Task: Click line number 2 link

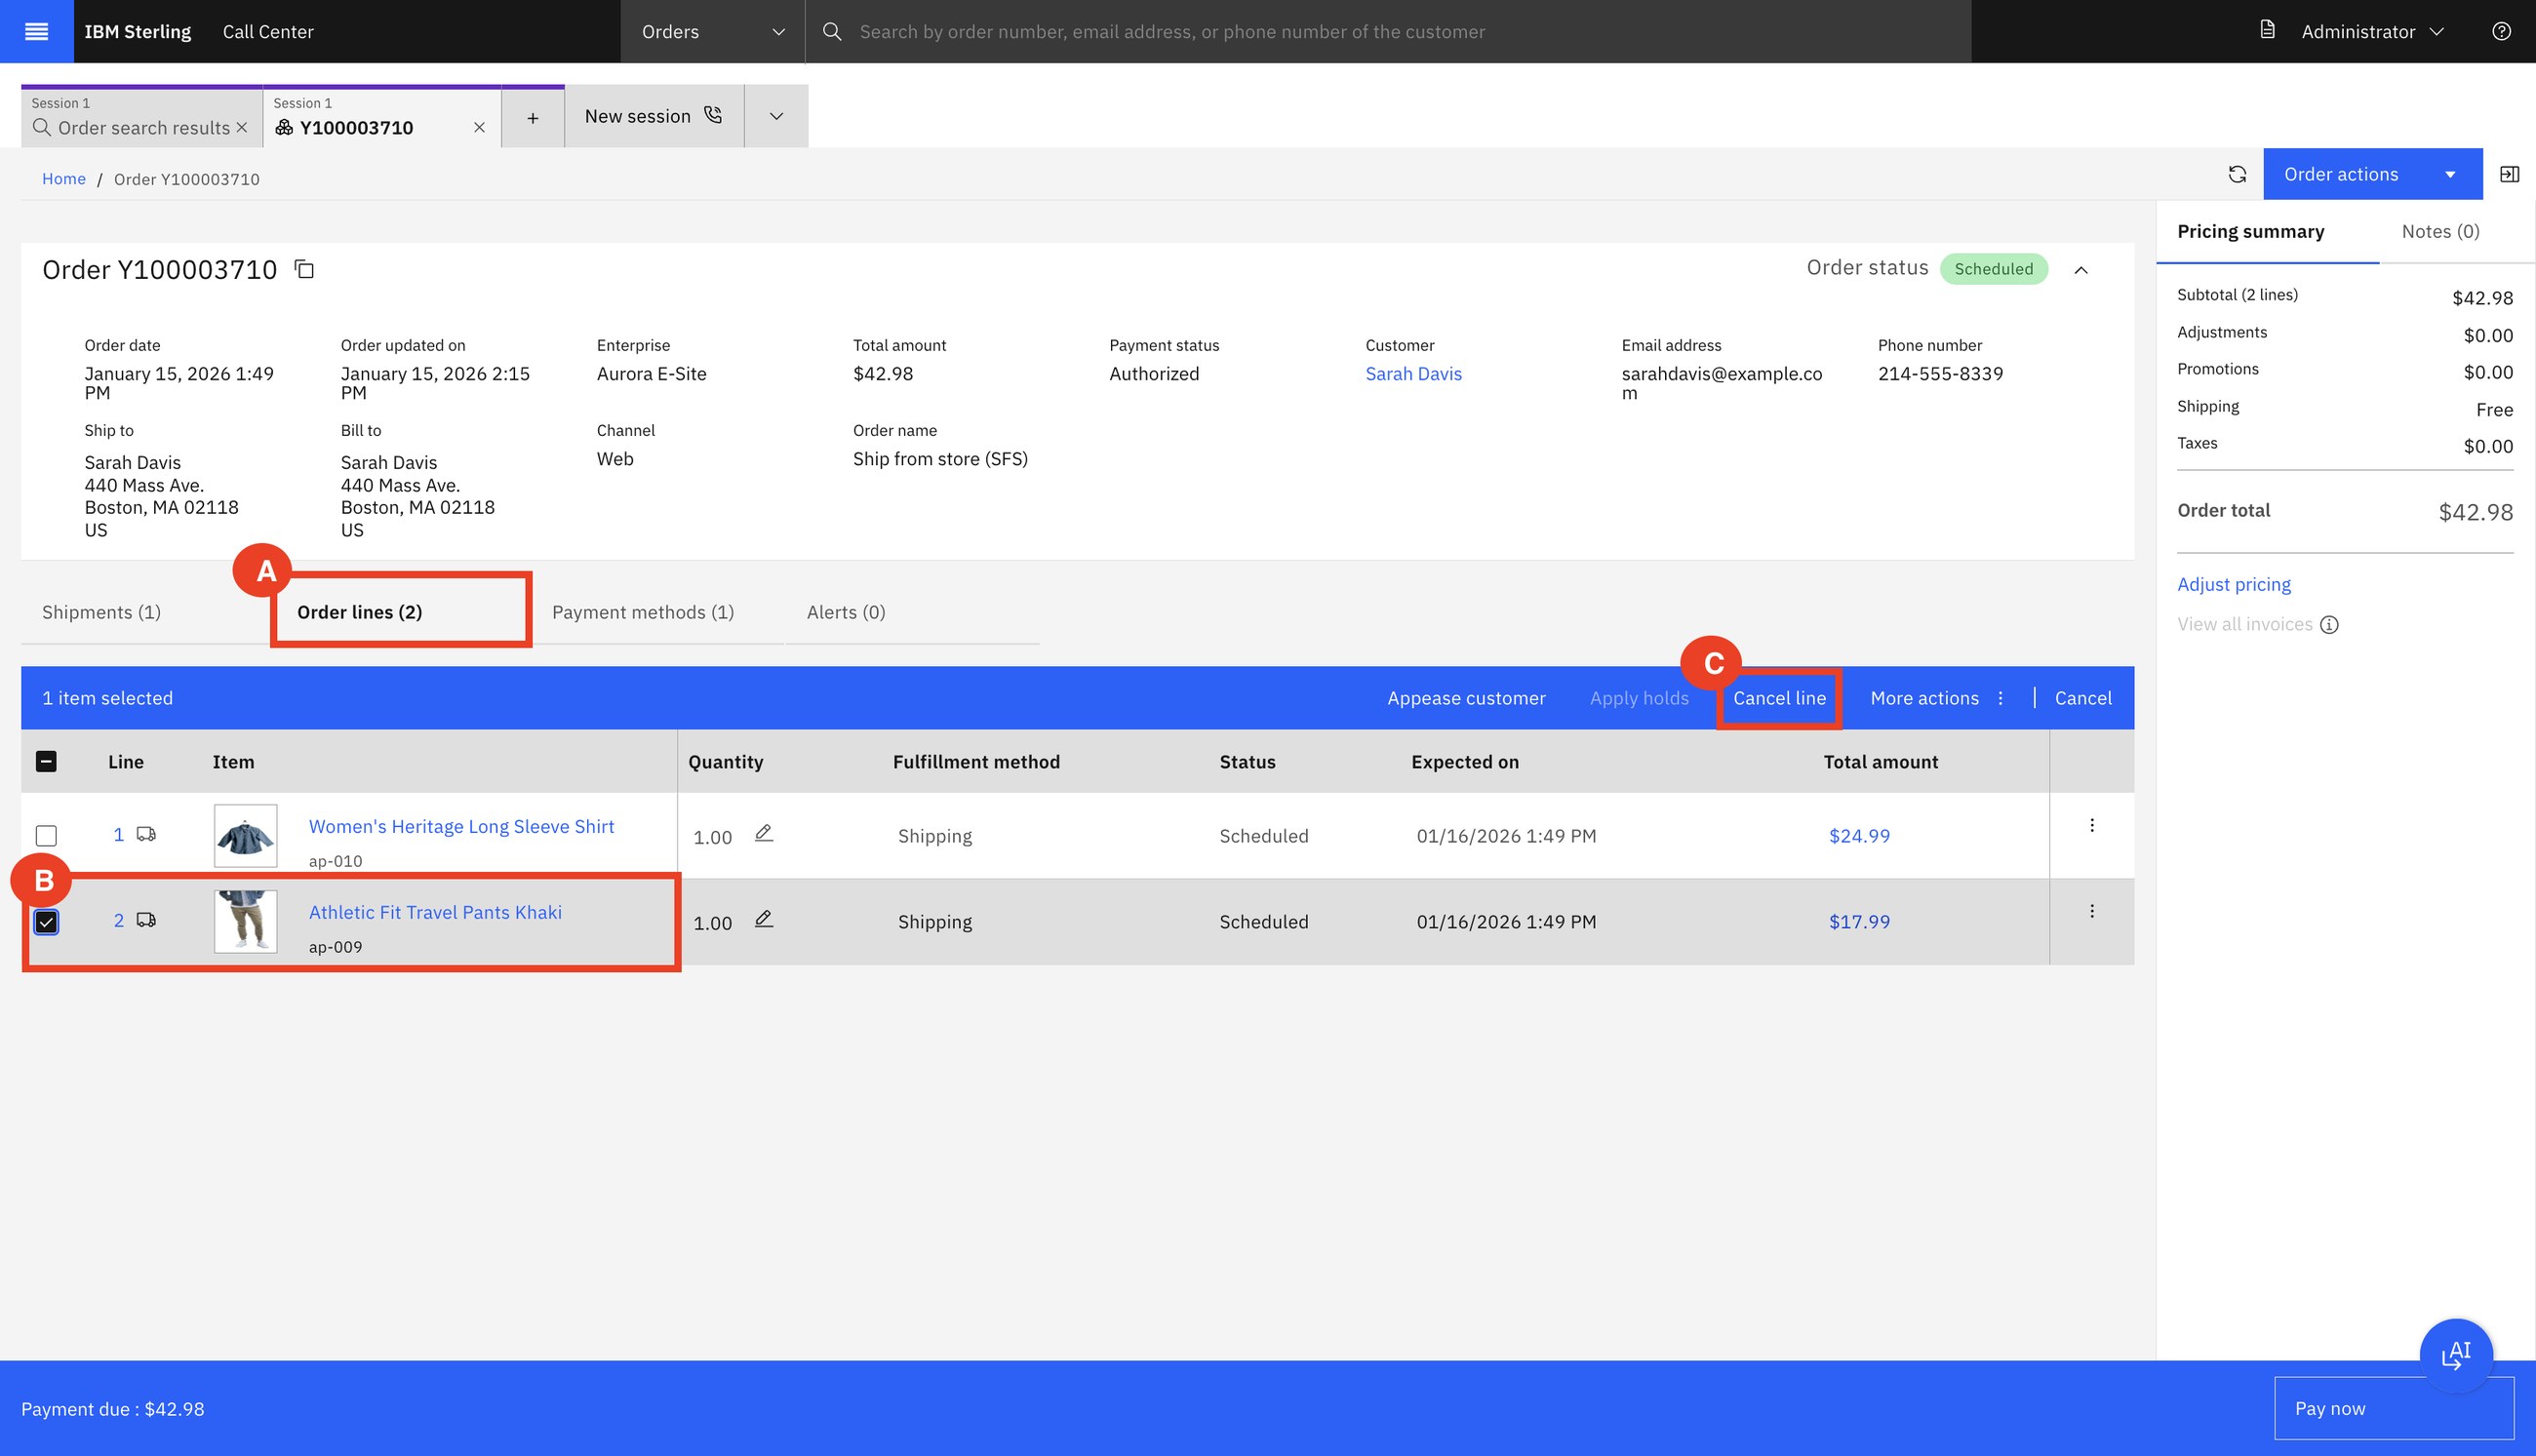Action: (119, 920)
